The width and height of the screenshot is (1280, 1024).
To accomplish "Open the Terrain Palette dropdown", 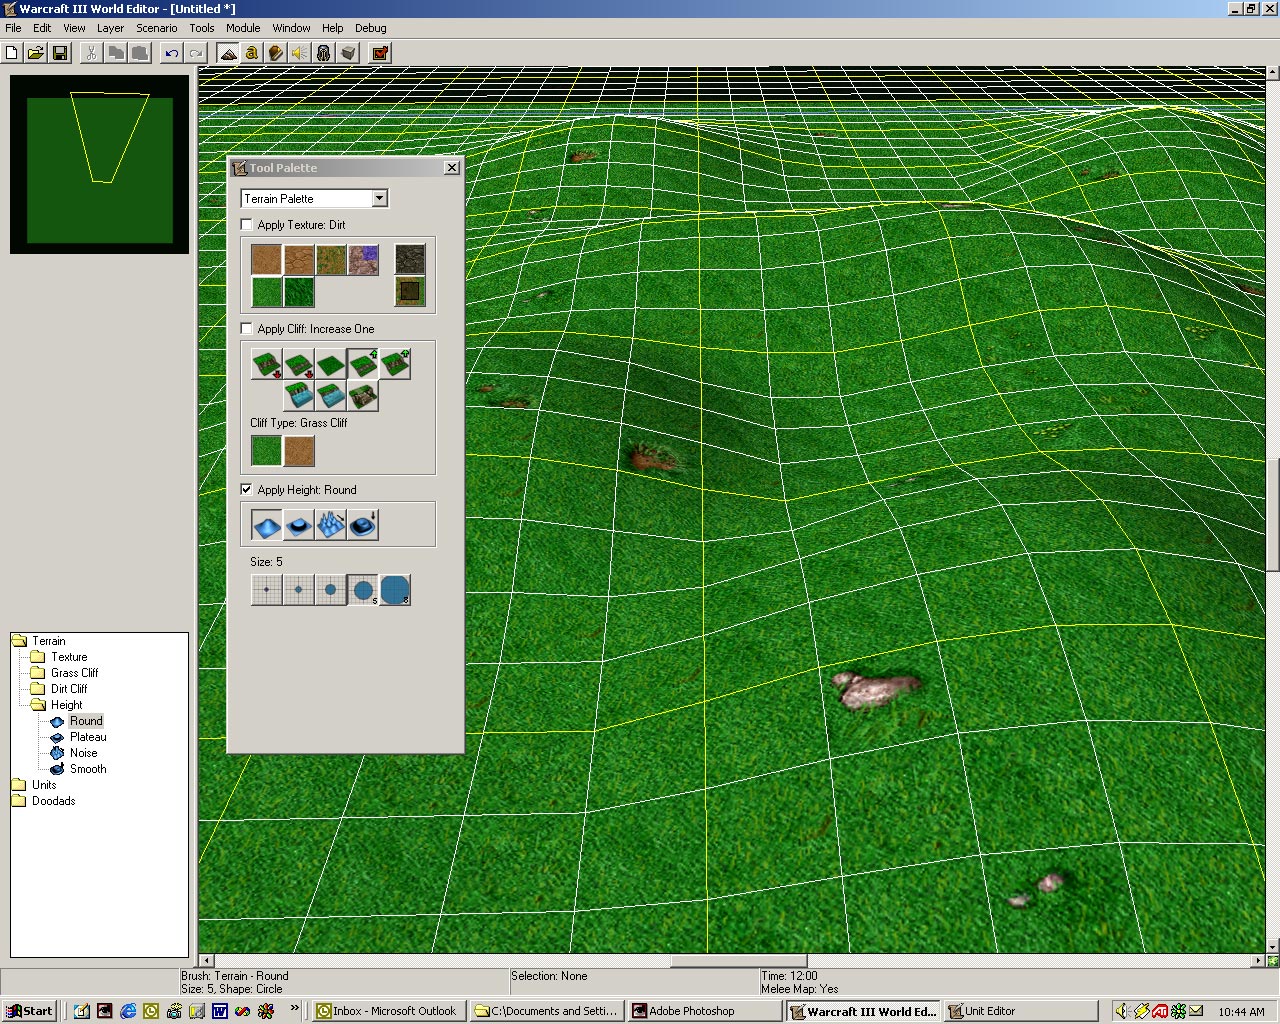I will click(379, 199).
